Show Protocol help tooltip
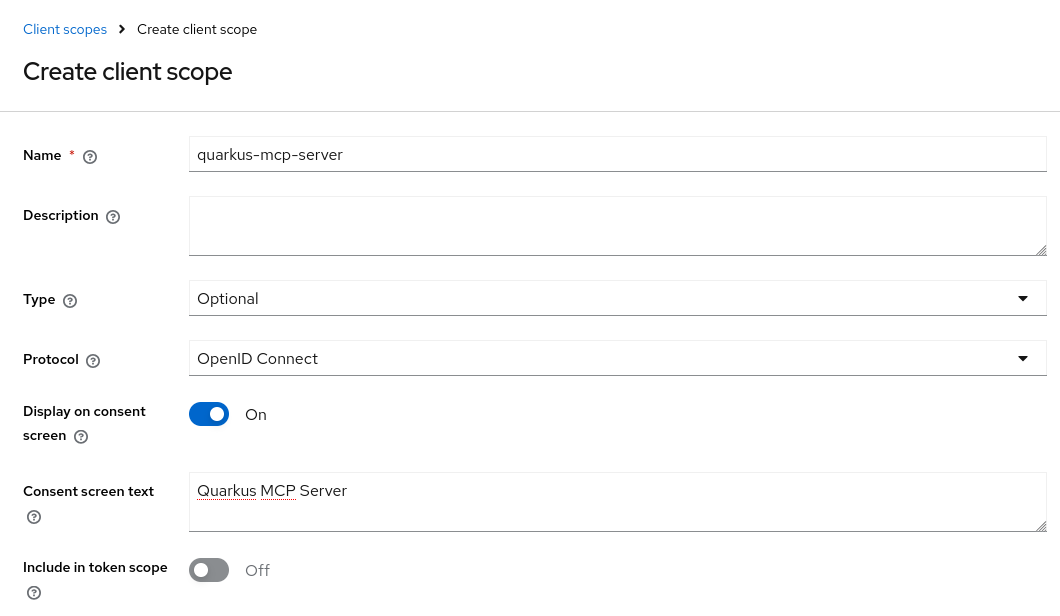 pyautogui.click(x=93, y=361)
